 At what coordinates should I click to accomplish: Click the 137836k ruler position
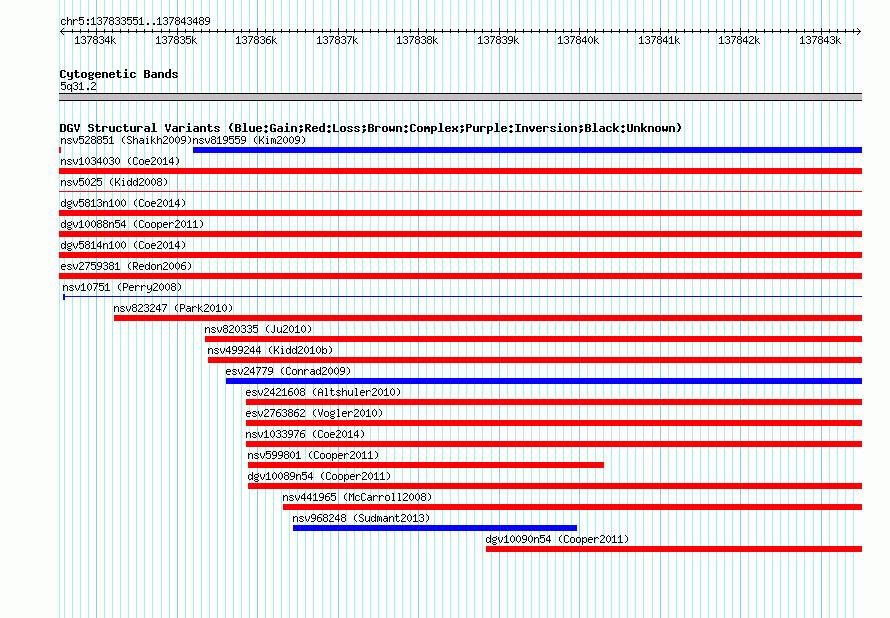pos(256,40)
